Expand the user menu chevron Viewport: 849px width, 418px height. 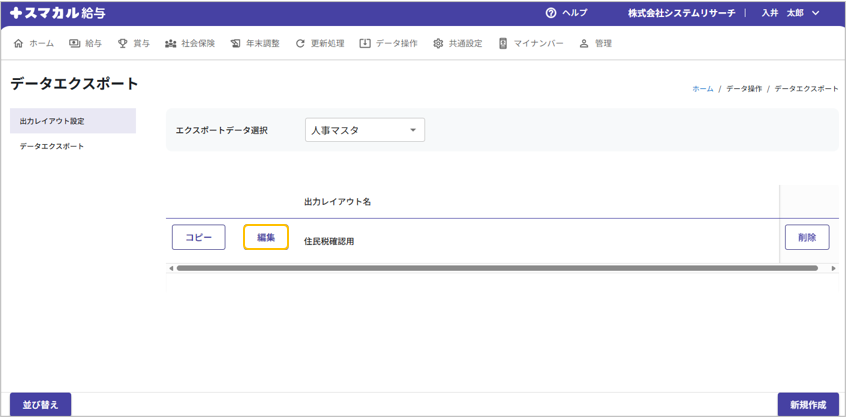tap(816, 14)
